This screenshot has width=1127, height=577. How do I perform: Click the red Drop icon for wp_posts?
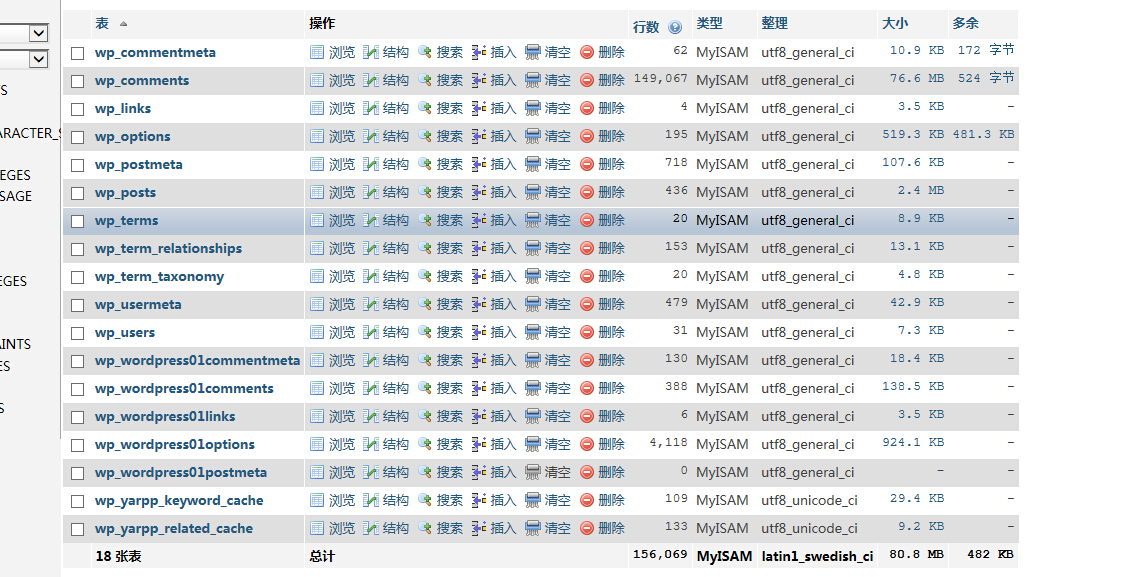point(587,192)
